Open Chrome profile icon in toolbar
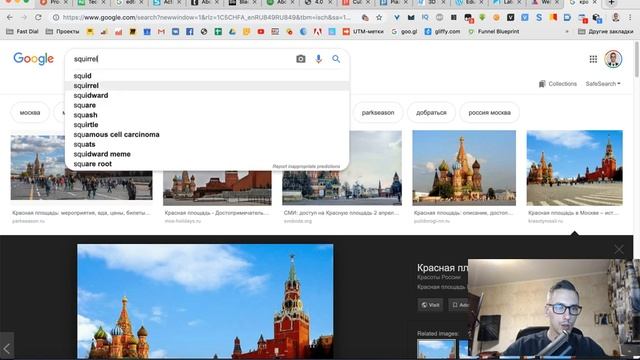This screenshot has height=360, width=640. point(616,18)
